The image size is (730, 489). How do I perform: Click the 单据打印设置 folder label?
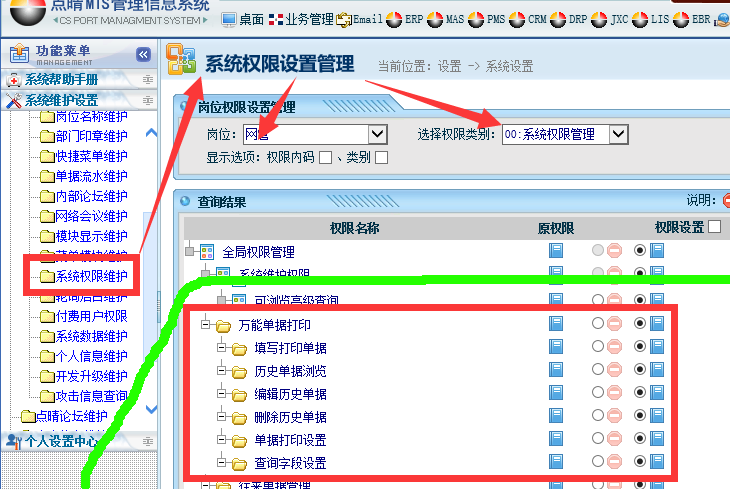tap(290, 440)
